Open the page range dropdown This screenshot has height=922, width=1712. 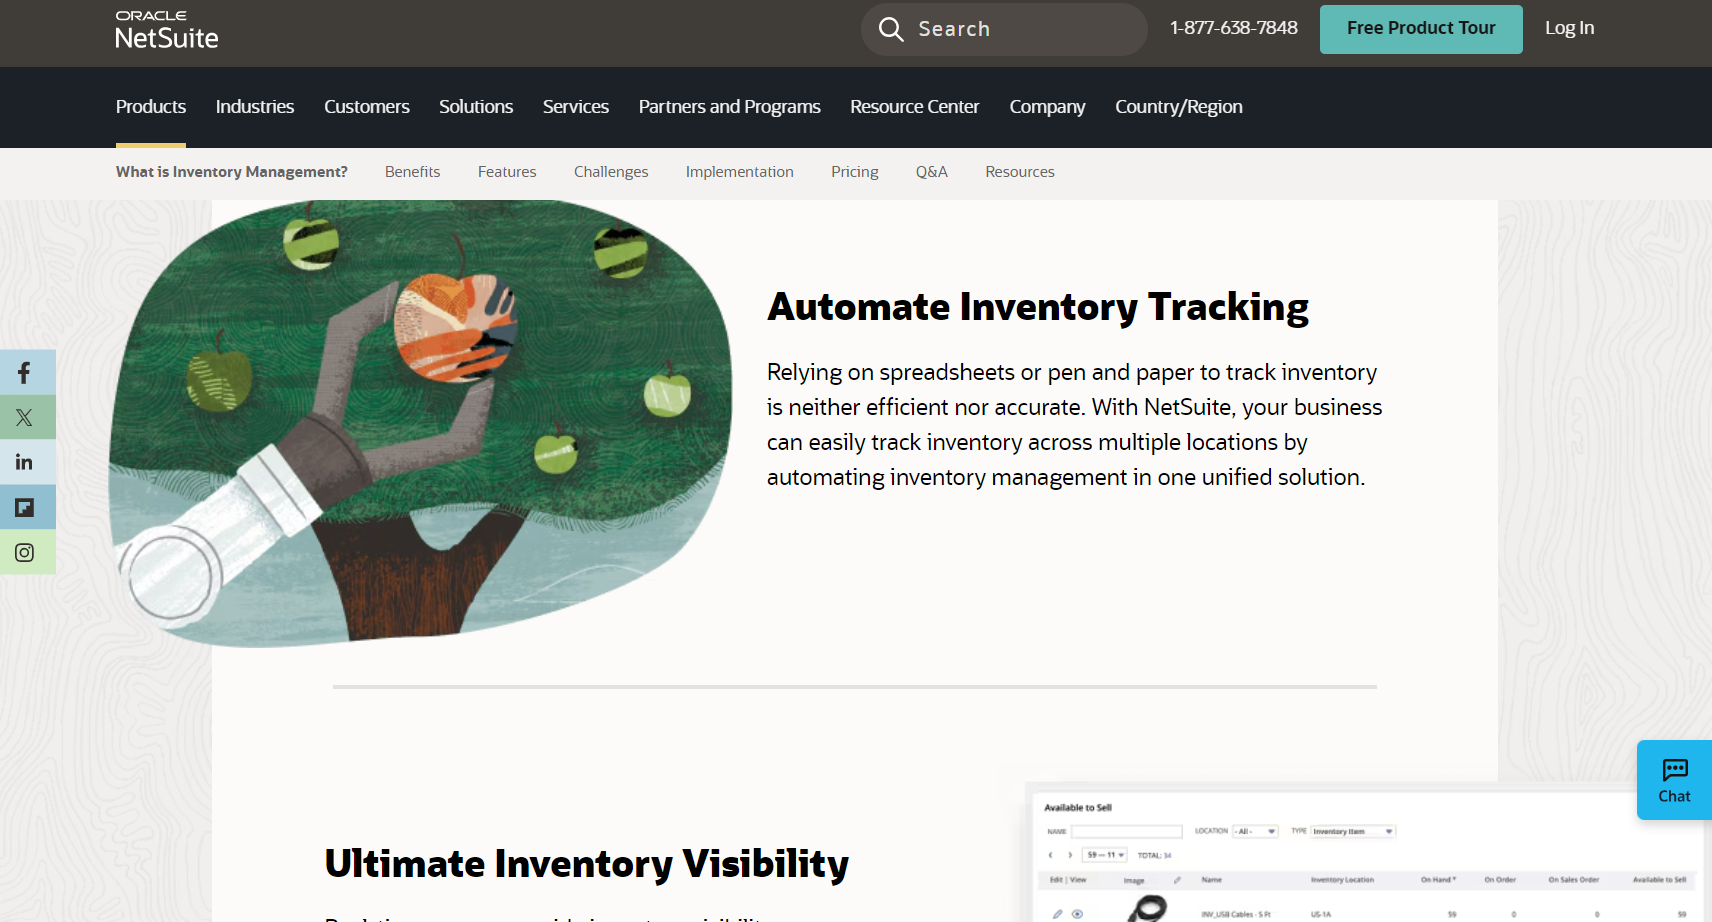point(1105,855)
